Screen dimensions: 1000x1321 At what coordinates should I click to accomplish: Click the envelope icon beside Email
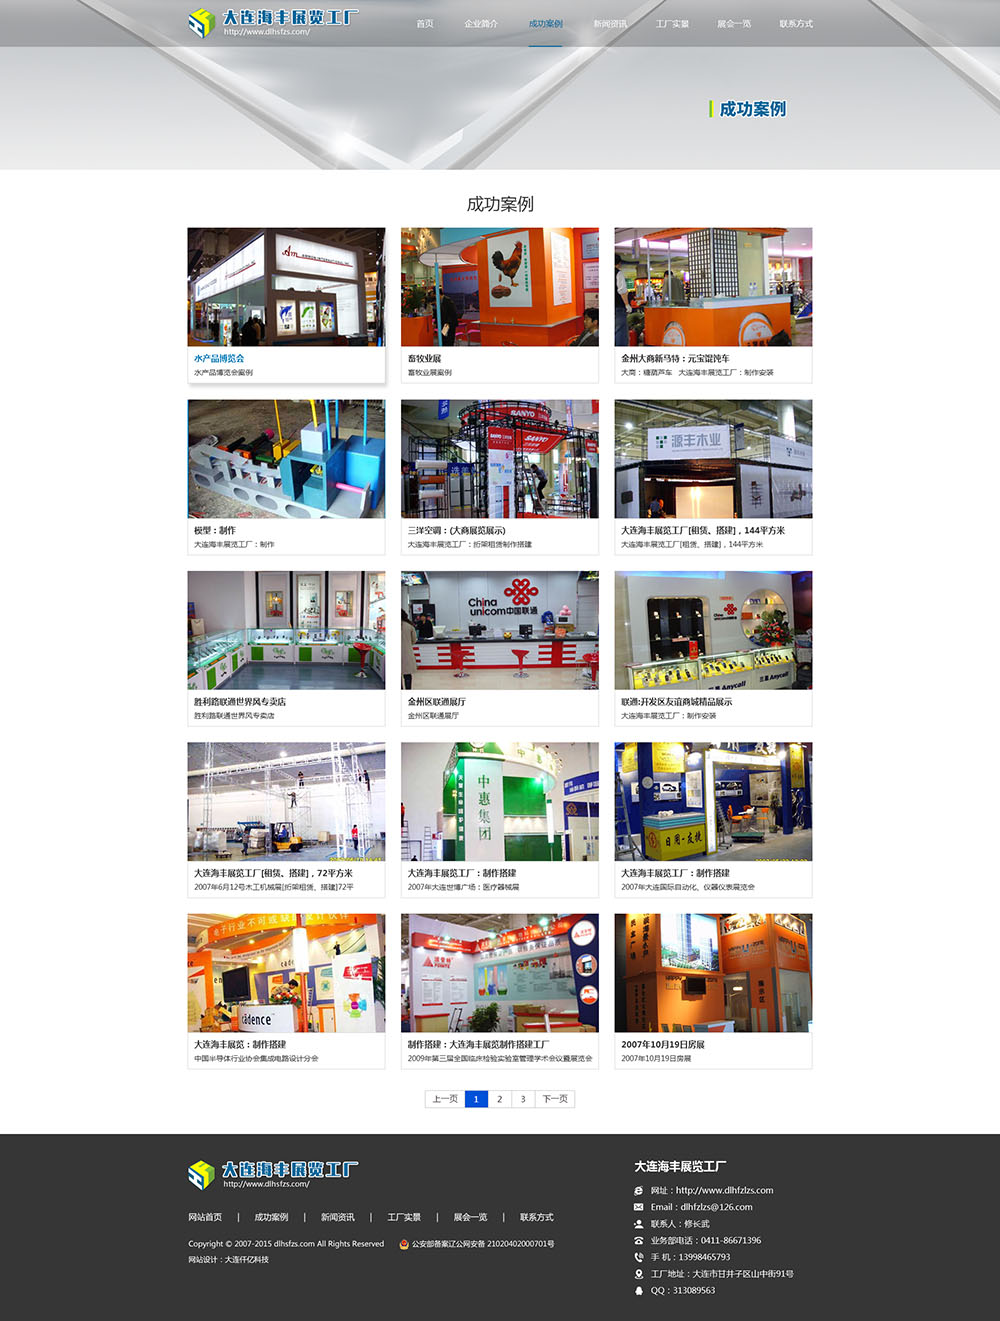click(639, 1207)
